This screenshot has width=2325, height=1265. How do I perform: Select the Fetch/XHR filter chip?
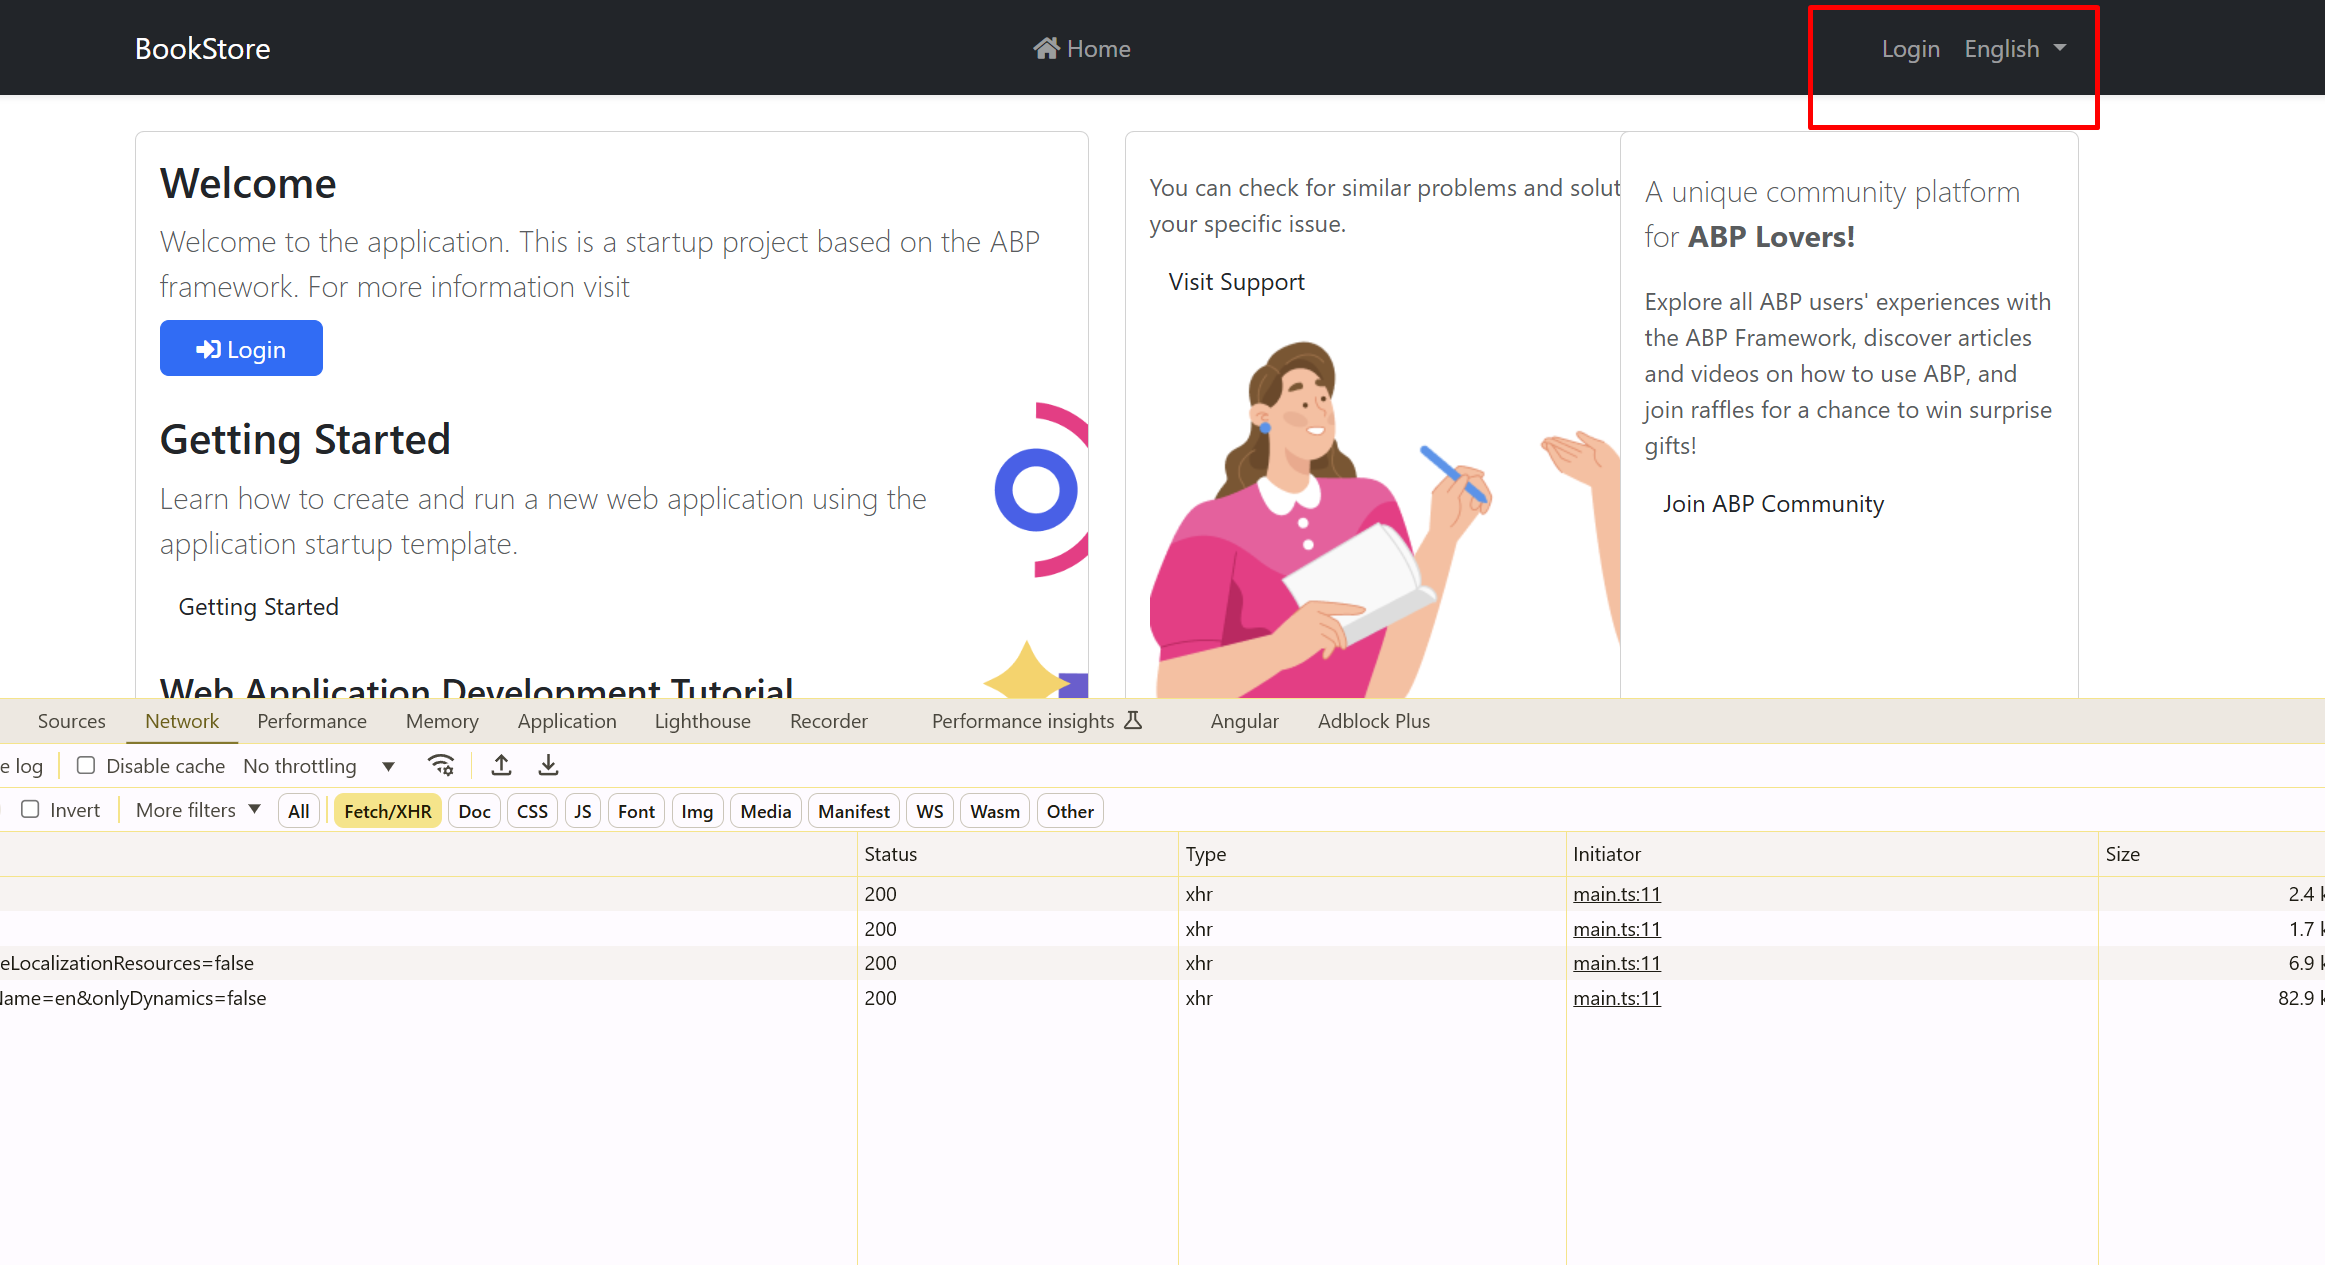point(387,811)
